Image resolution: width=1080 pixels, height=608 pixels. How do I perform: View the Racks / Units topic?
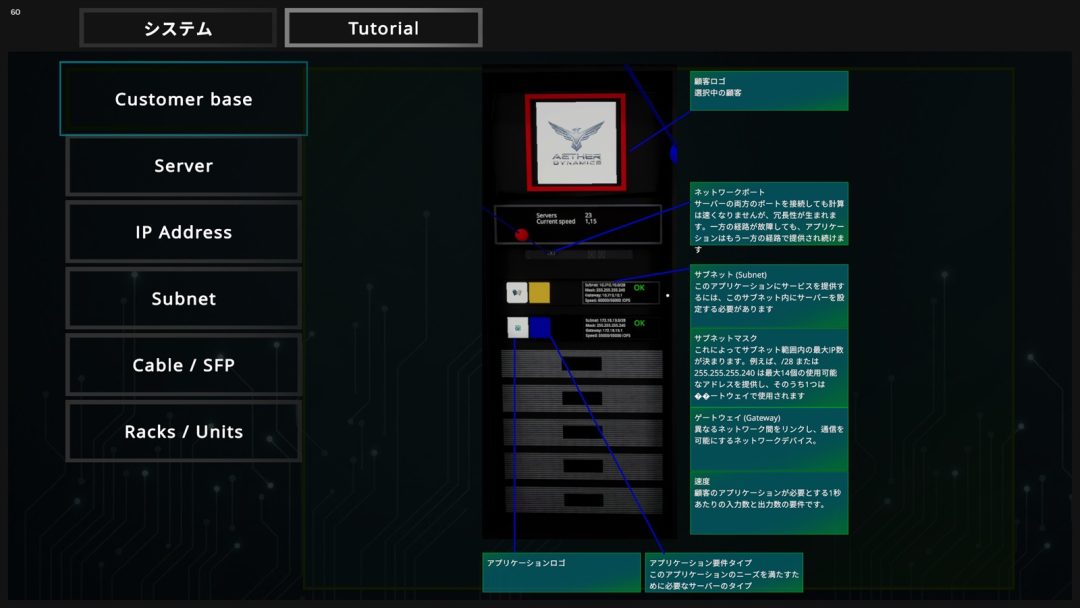[x=183, y=432]
